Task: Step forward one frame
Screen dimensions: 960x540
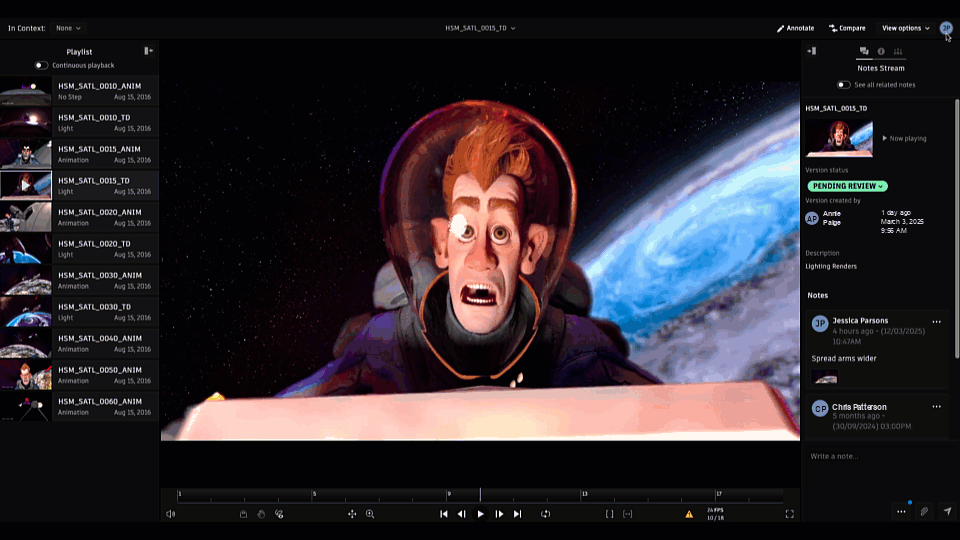Action: click(x=500, y=514)
